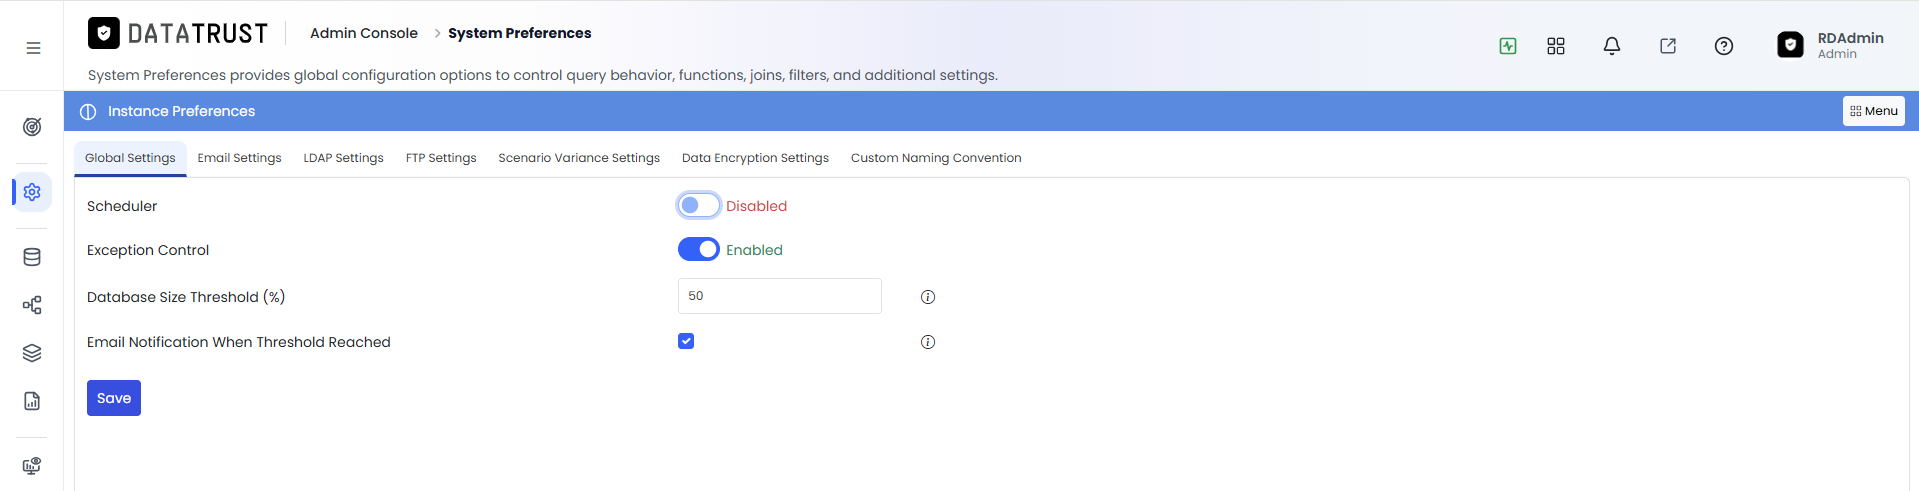
Task: Open the report document sidebar icon
Action: click(32, 401)
